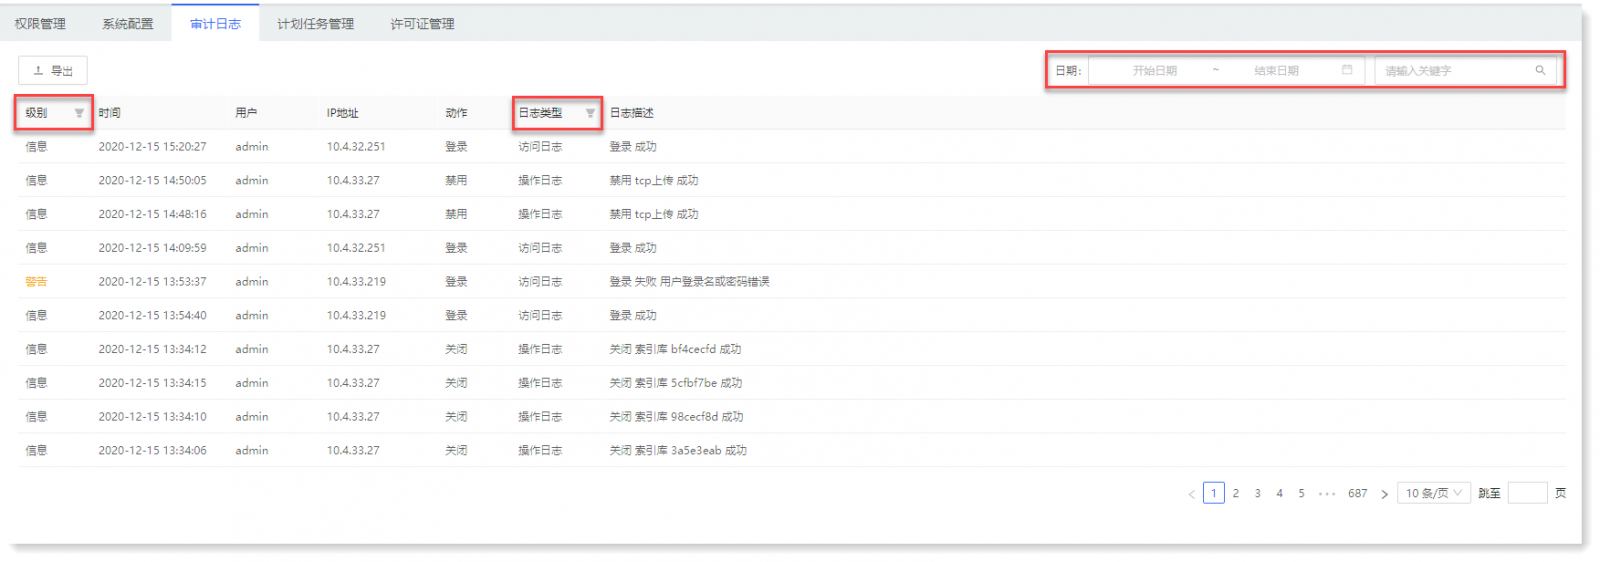Open the 10 条/页 page size dropdown

point(1433,493)
